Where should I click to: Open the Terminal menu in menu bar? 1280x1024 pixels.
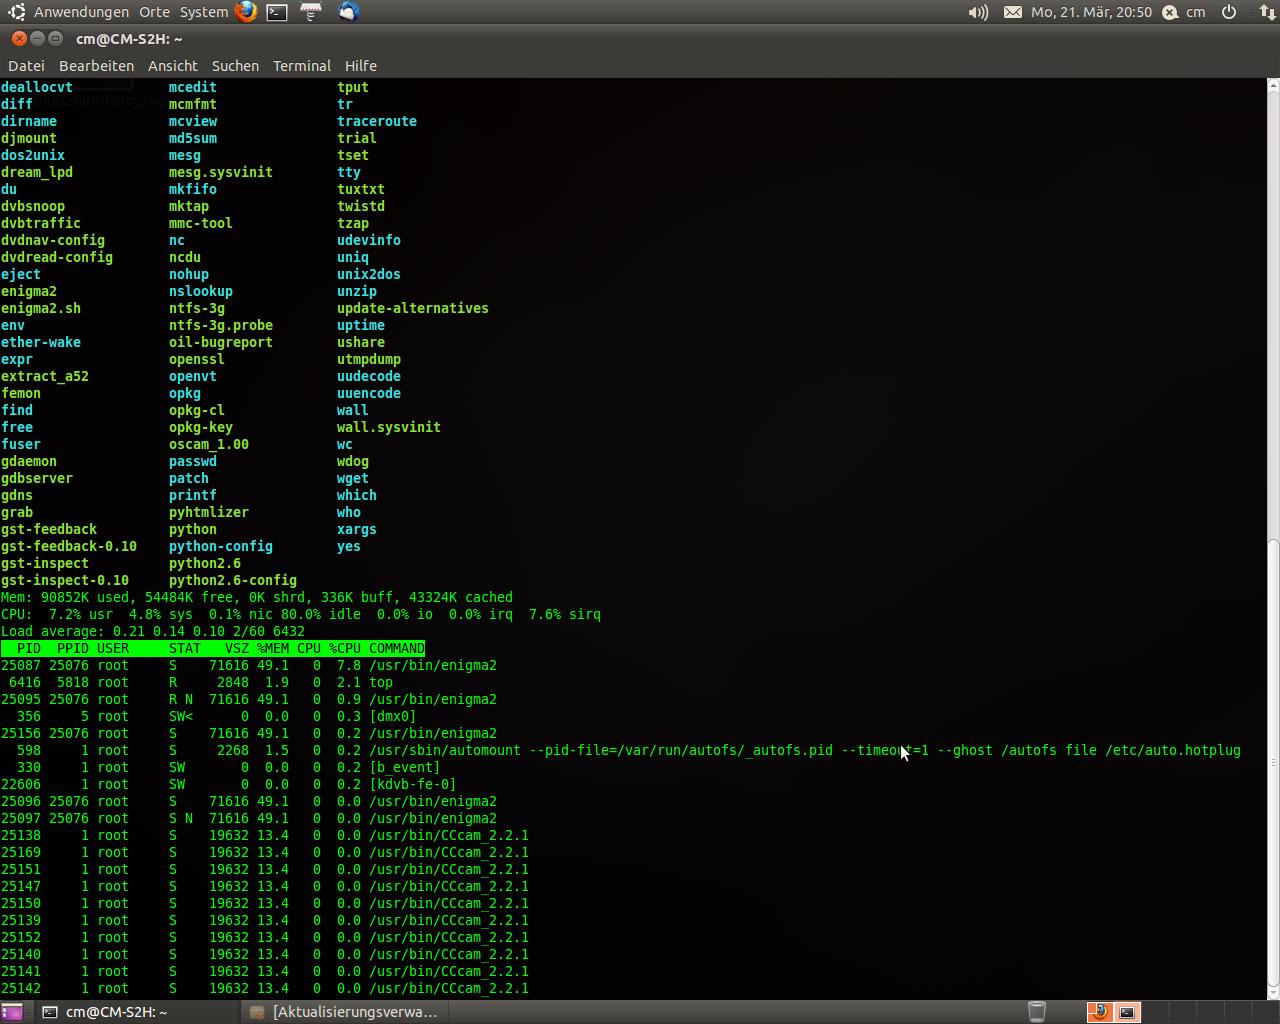(x=301, y=66)
